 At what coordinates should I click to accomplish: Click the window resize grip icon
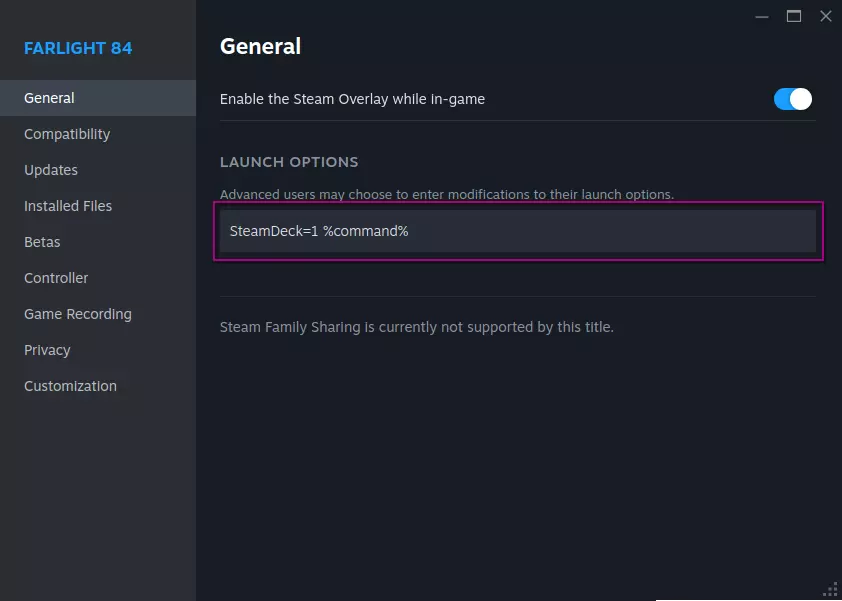tap(830, 589)
